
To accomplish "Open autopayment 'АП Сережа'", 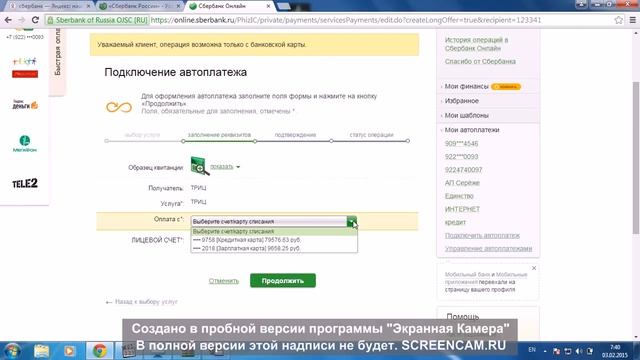I will tap(462, 183).
